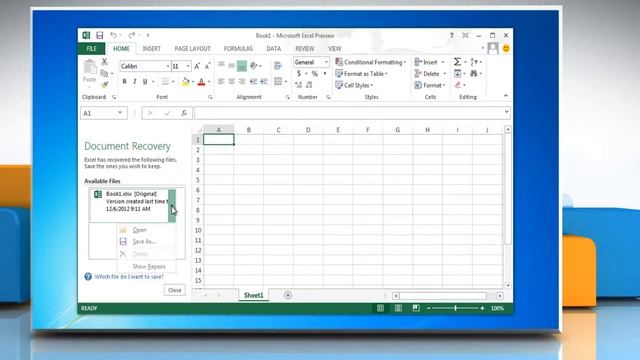Click the Help question mark icon
Image resolution: width=640 pixels, height=360 pixels.
(451, 36)
